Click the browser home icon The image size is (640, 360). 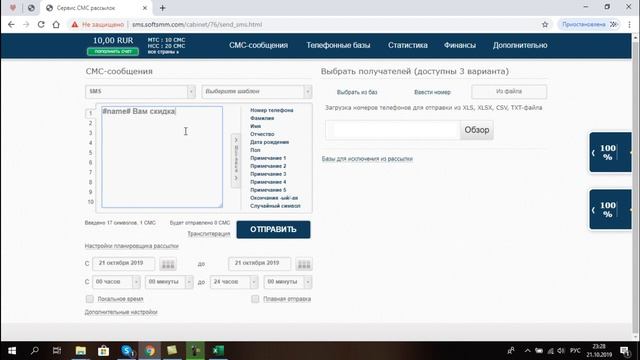click(x=56, y=24)
